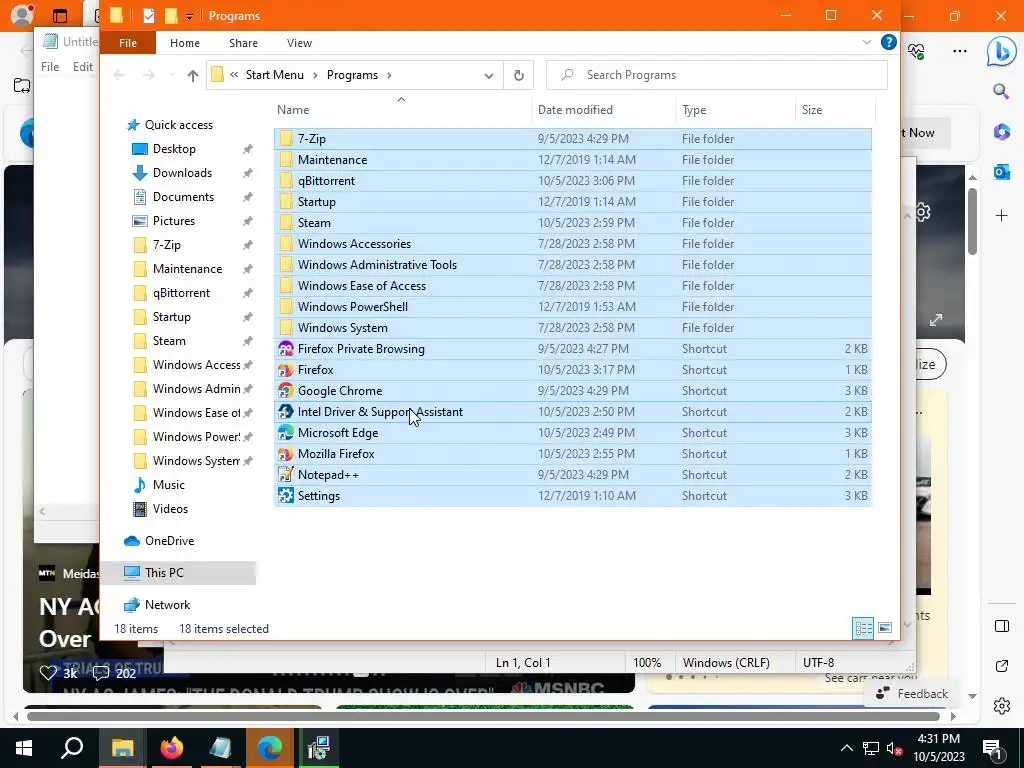Click the Firefox shortcut icon in list
This screenshot has height=768, width=1024.
[285, 370]
